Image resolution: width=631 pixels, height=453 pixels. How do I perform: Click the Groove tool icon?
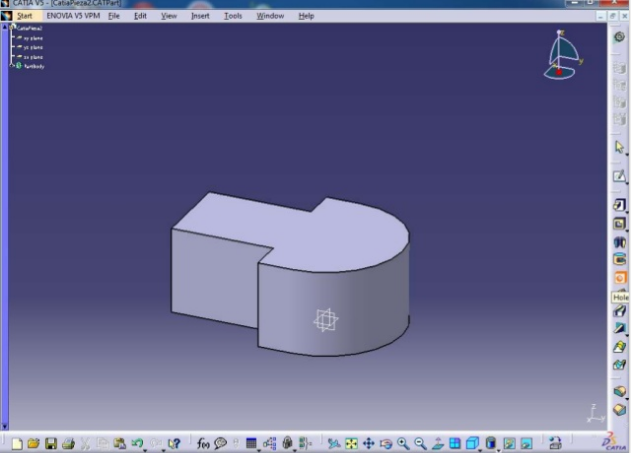coord(620,259)
